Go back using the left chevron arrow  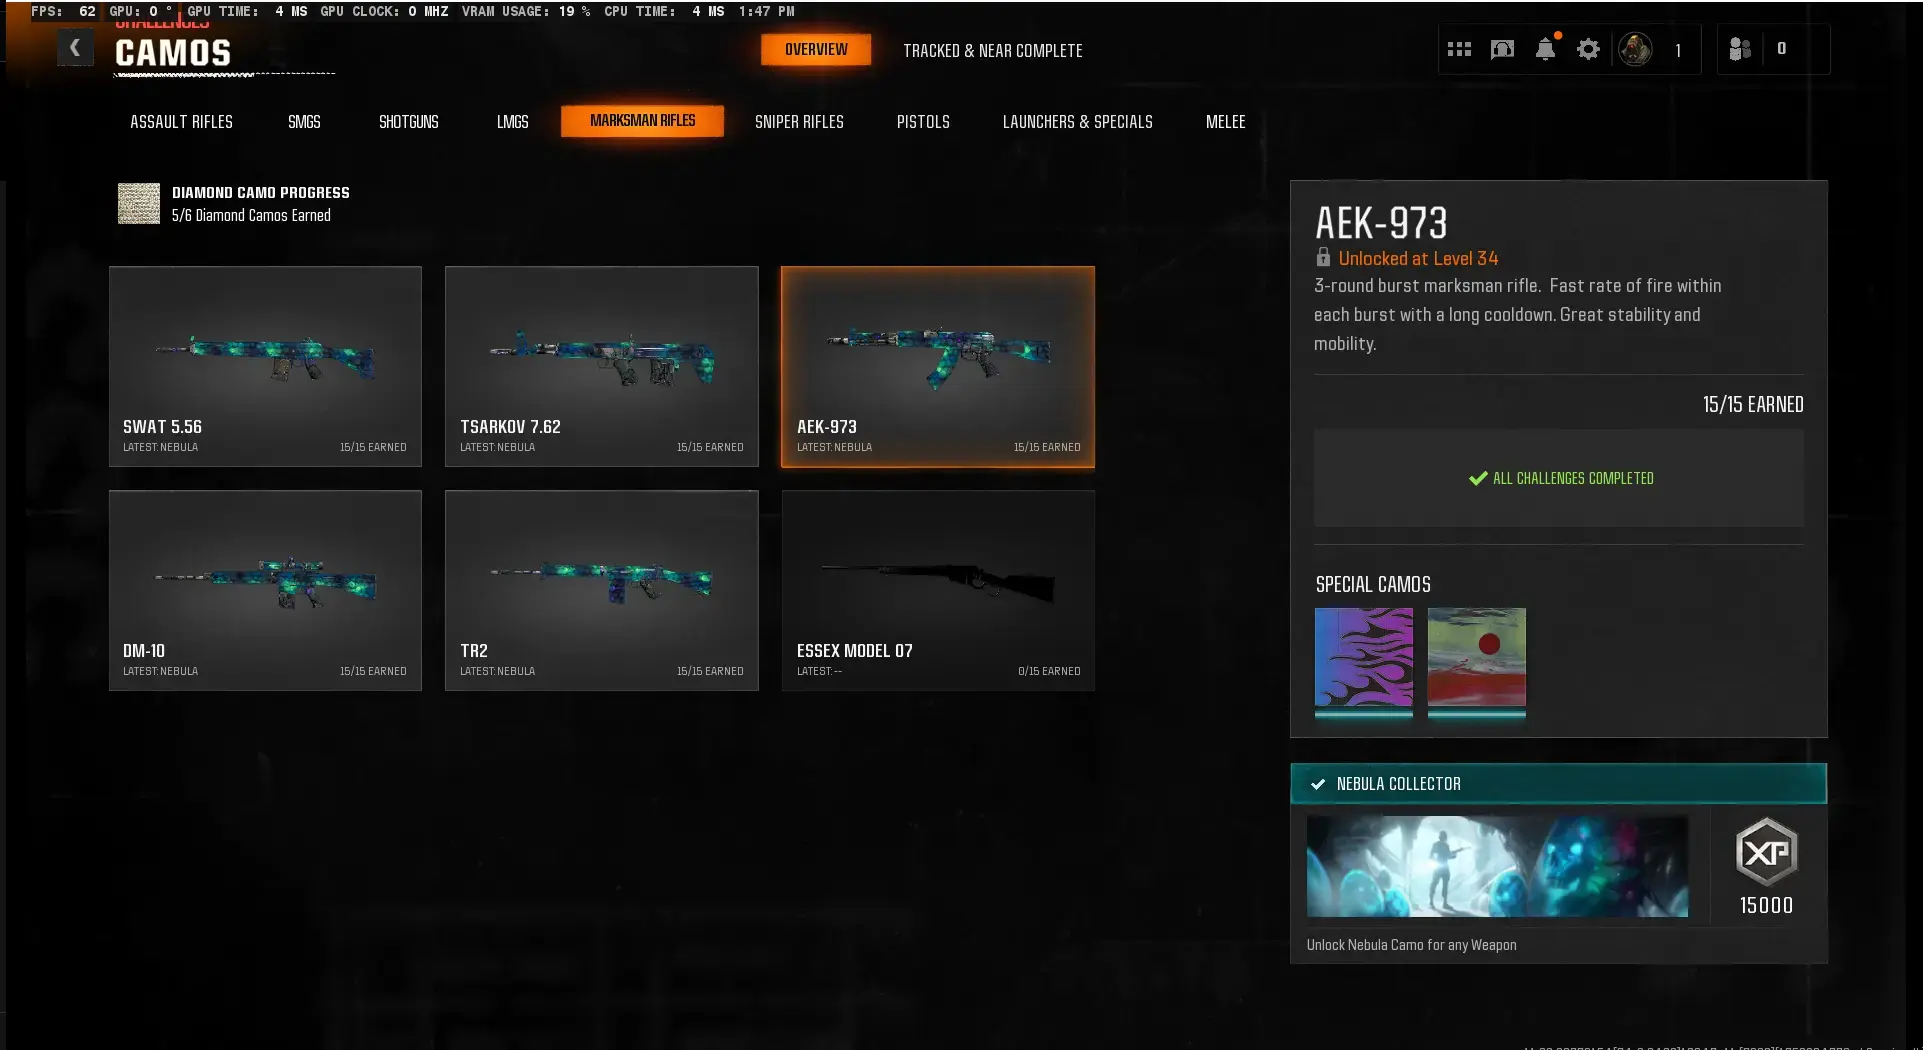pyautogui.click(x=75, y=48)
